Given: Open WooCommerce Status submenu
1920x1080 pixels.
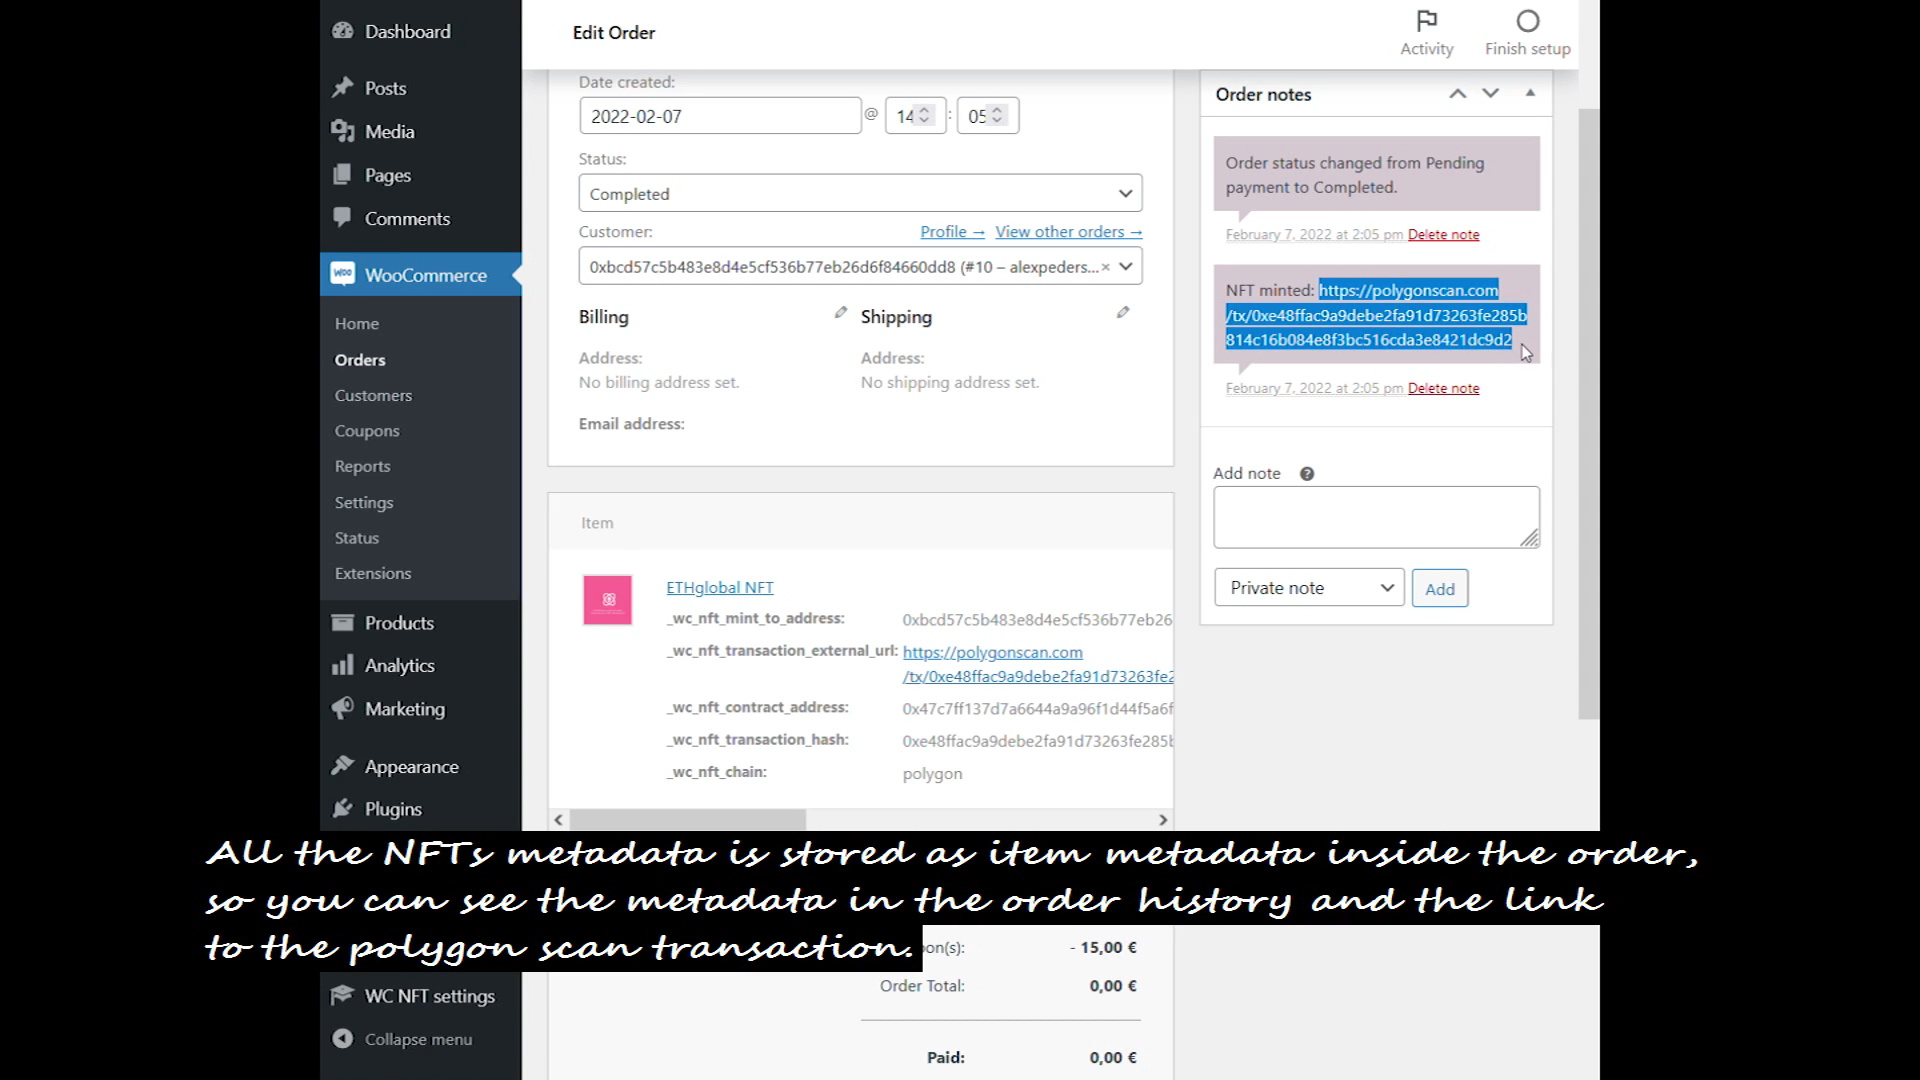Looking at the screenshot, I should click(x=357, y=537).
